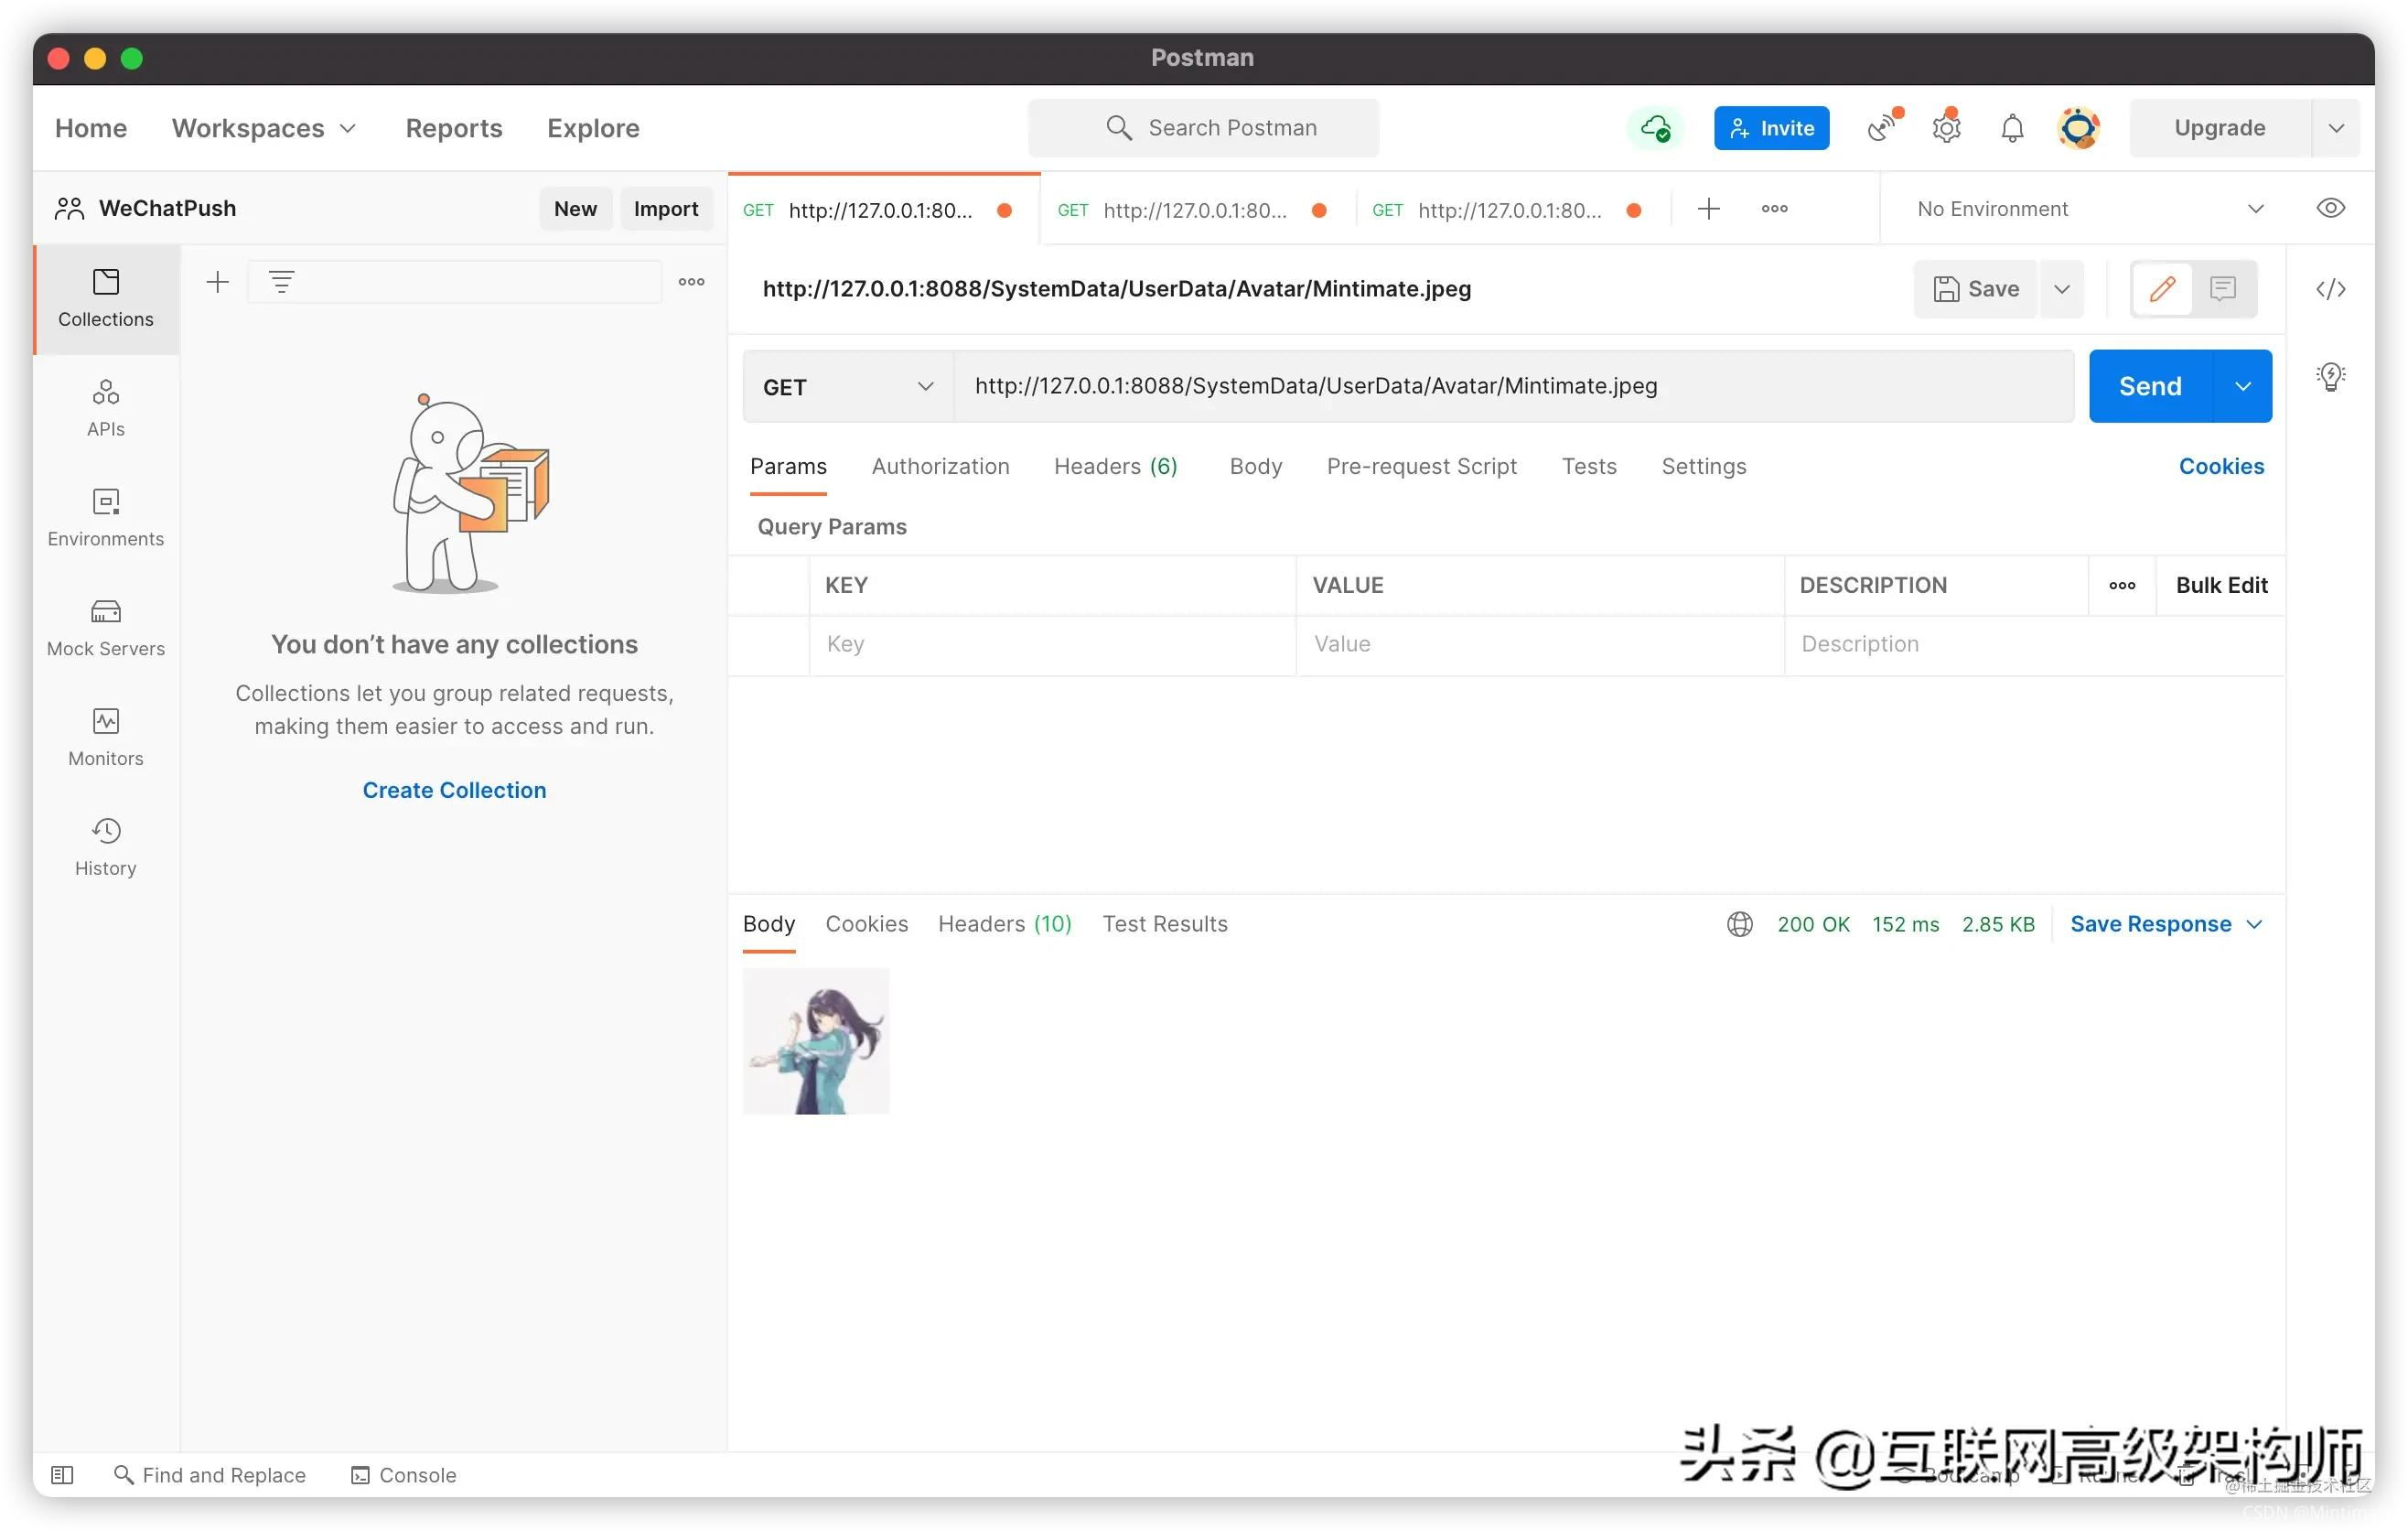Switch to the comments view icon
2408x1530 pixels.
tap(2223, 289)
